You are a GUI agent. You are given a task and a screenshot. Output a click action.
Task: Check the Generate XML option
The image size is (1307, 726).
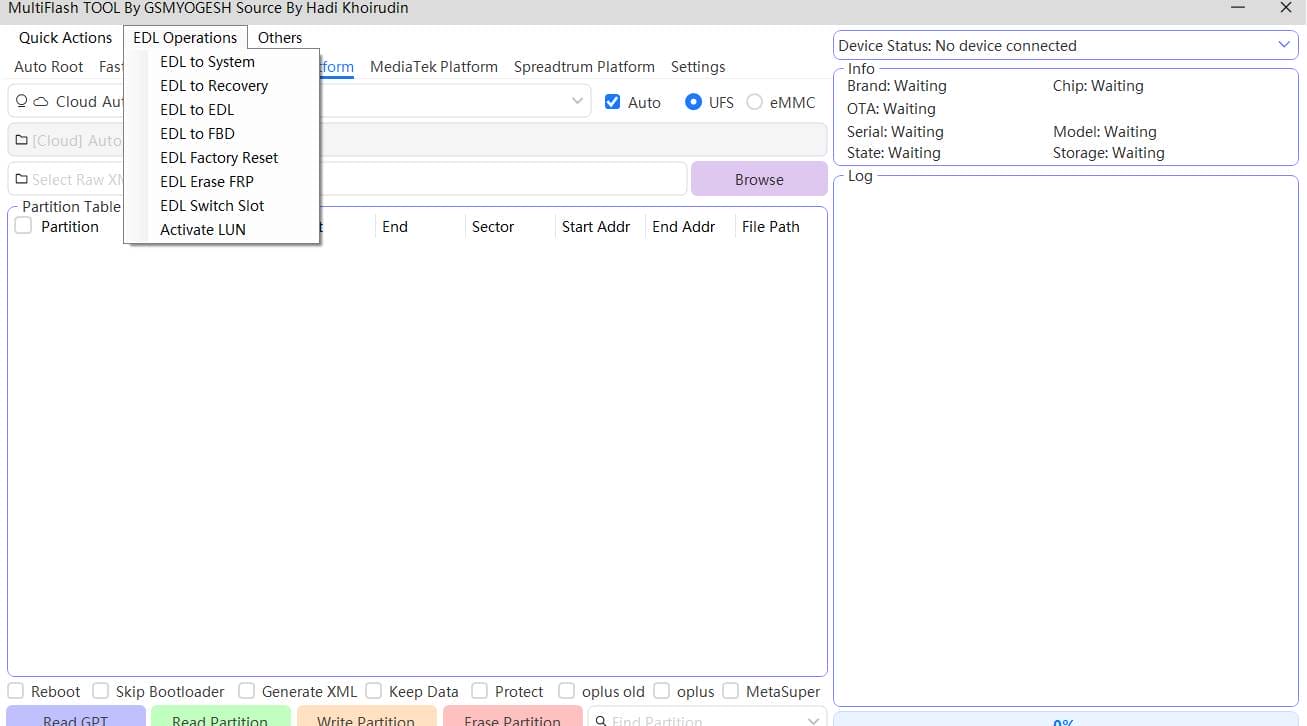[x=246, y=690]
